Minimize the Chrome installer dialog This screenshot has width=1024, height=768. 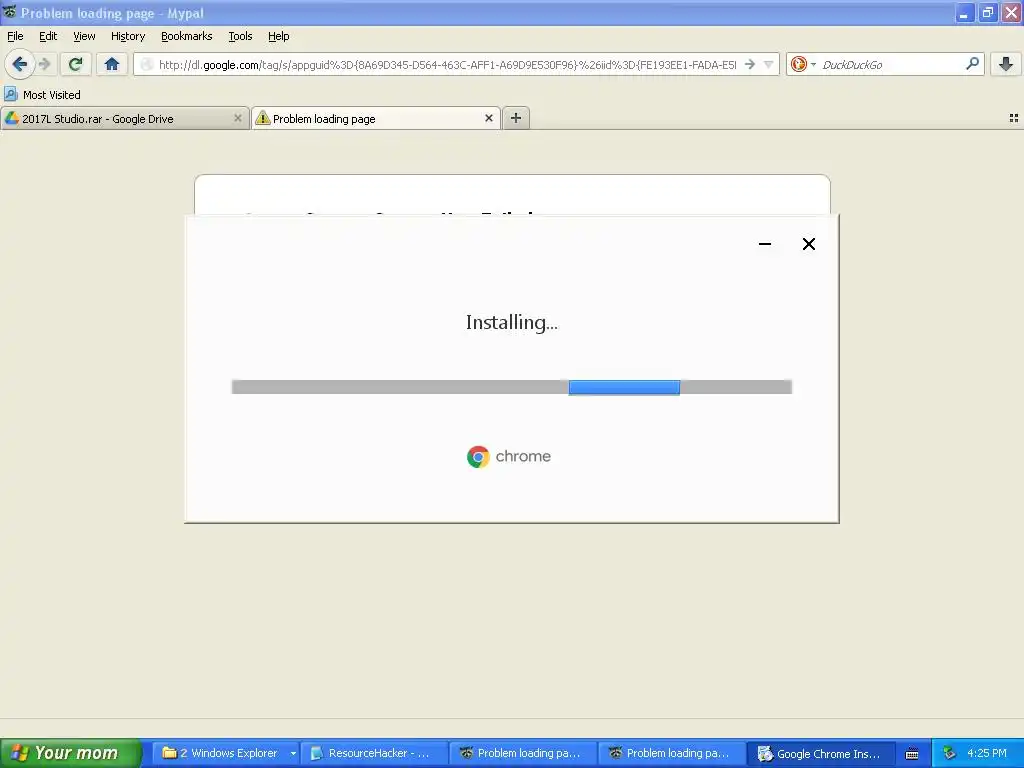[x=765, y=244]
